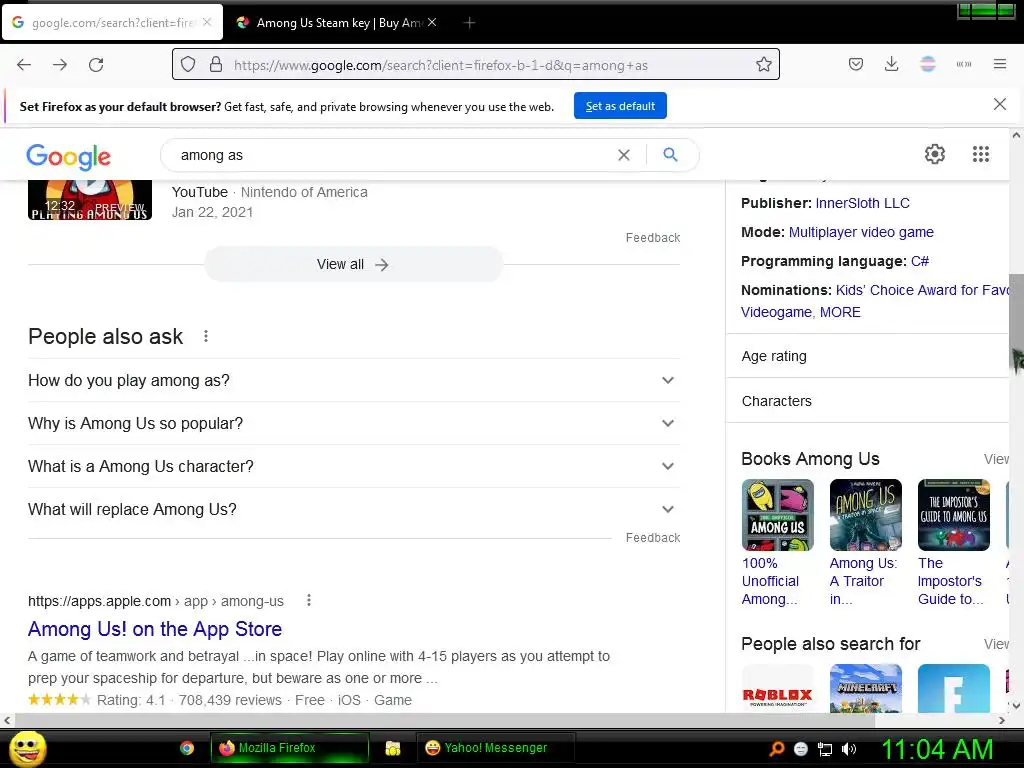
Task: Open the Roblox related search thumbnail
Action: click(778, 689)
